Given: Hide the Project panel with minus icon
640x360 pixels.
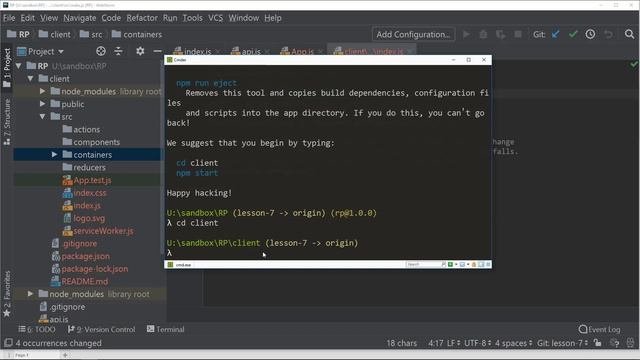Looking at the screenshot, I should (158, 51).
